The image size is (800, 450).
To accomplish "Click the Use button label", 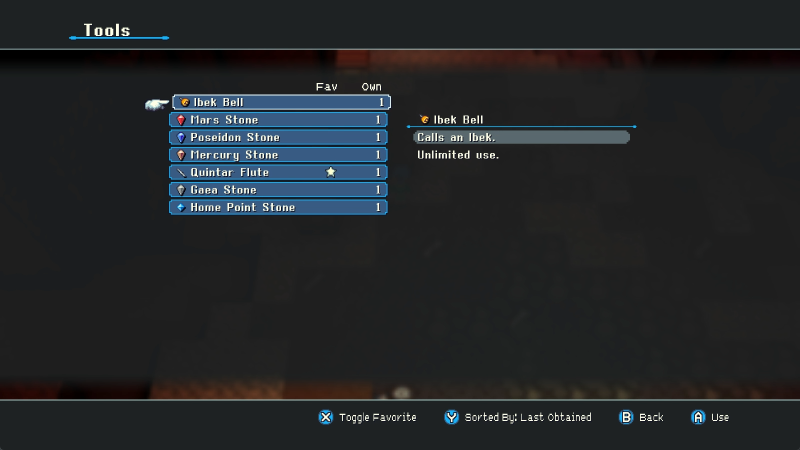I will tap(720, 417).
